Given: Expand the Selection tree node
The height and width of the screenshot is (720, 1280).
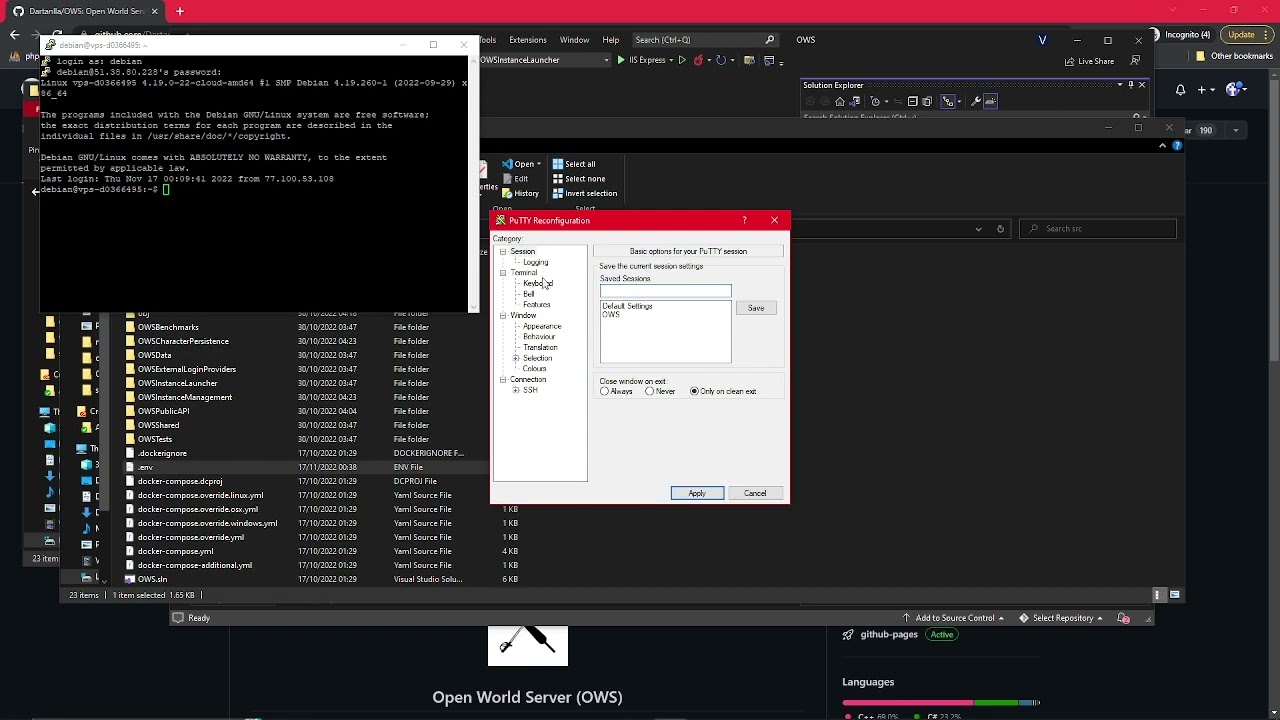Looking at the screenshot, I should tap(516, 358).
